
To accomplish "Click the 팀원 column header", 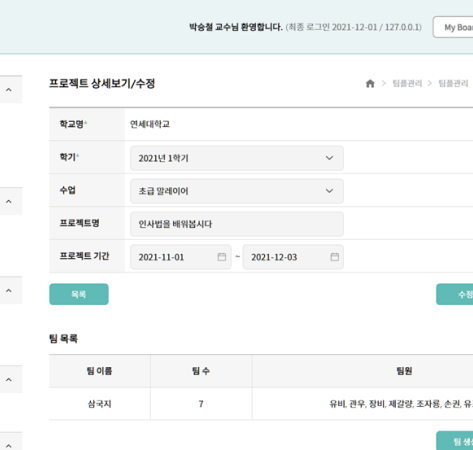I will 363,371.
